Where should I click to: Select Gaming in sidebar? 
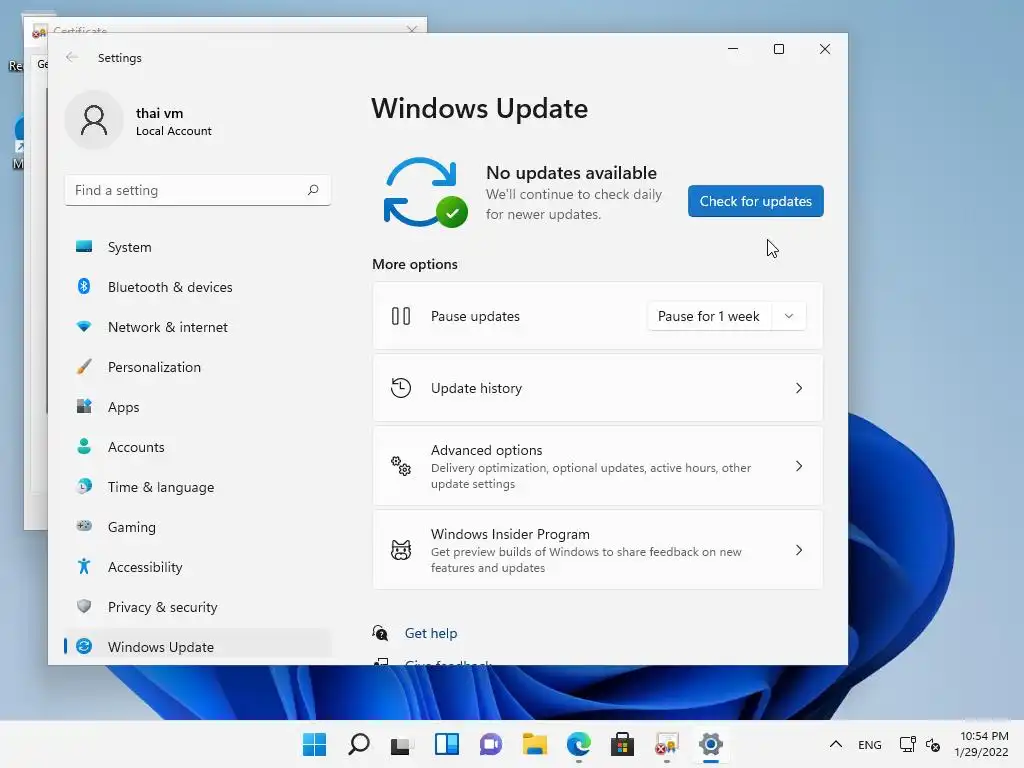click(x=197, y=527)
